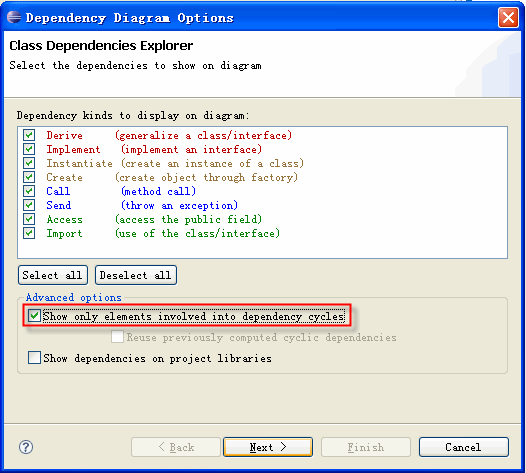Uncheck the Implement dependency checkbox
This screenshot has width=526, height=473.
[29, 149]
